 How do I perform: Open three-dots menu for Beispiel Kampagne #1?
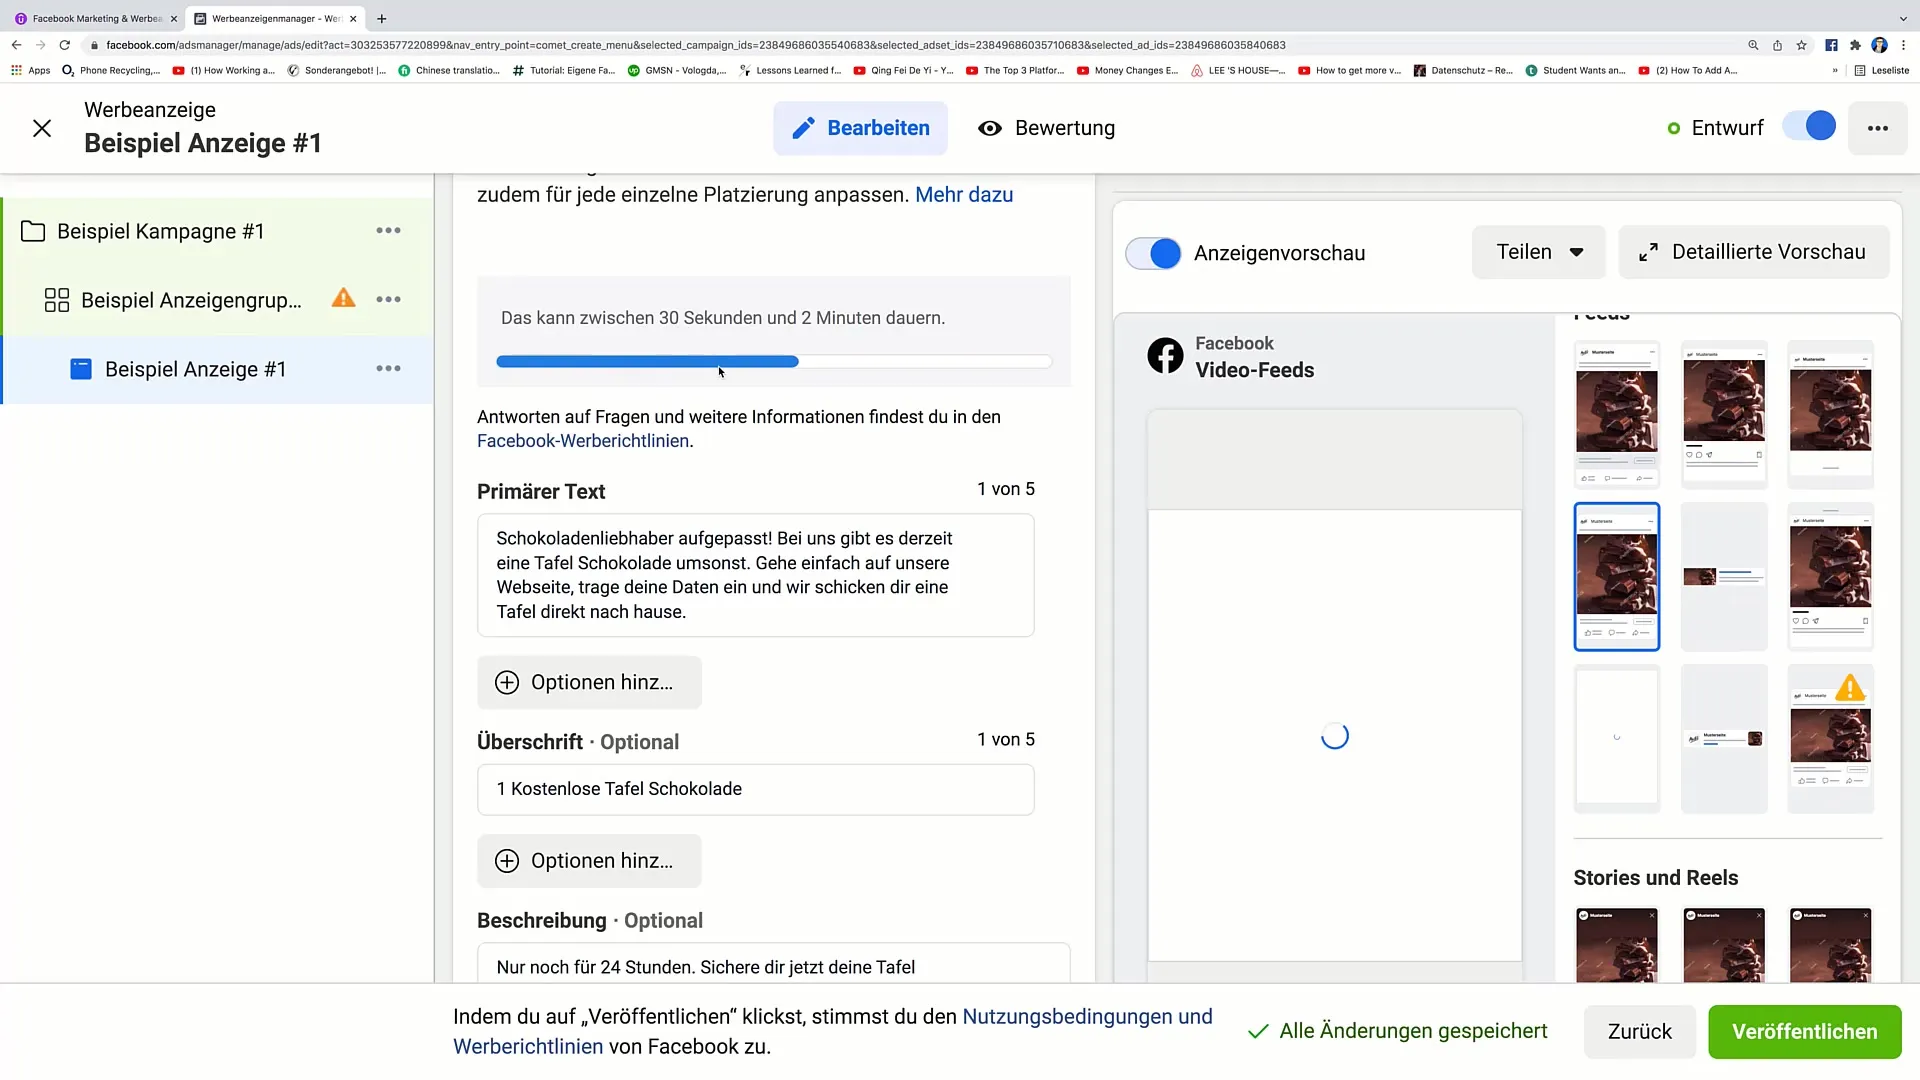(x=388, y=231)
